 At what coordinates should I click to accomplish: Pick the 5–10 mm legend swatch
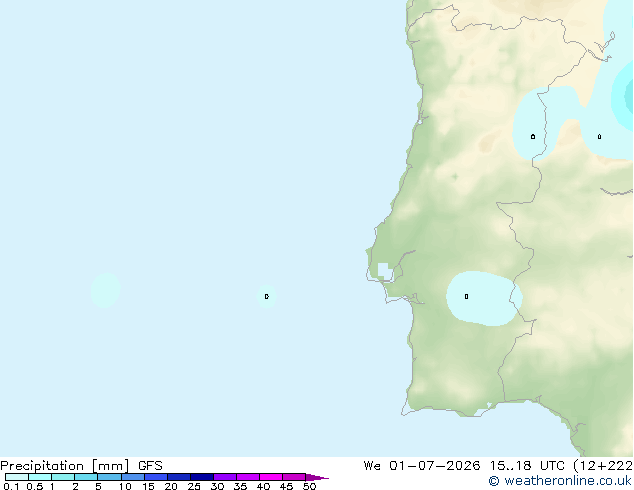109,477
